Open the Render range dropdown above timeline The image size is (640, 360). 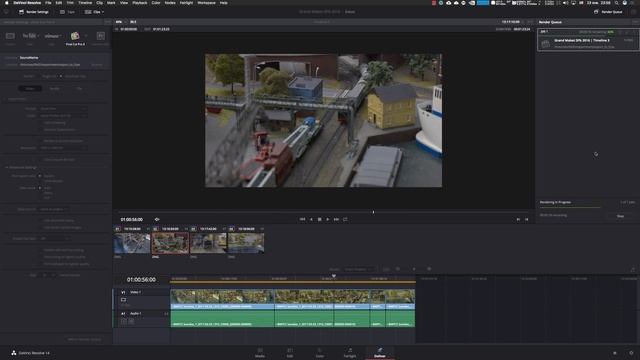(x=359, y=269)
